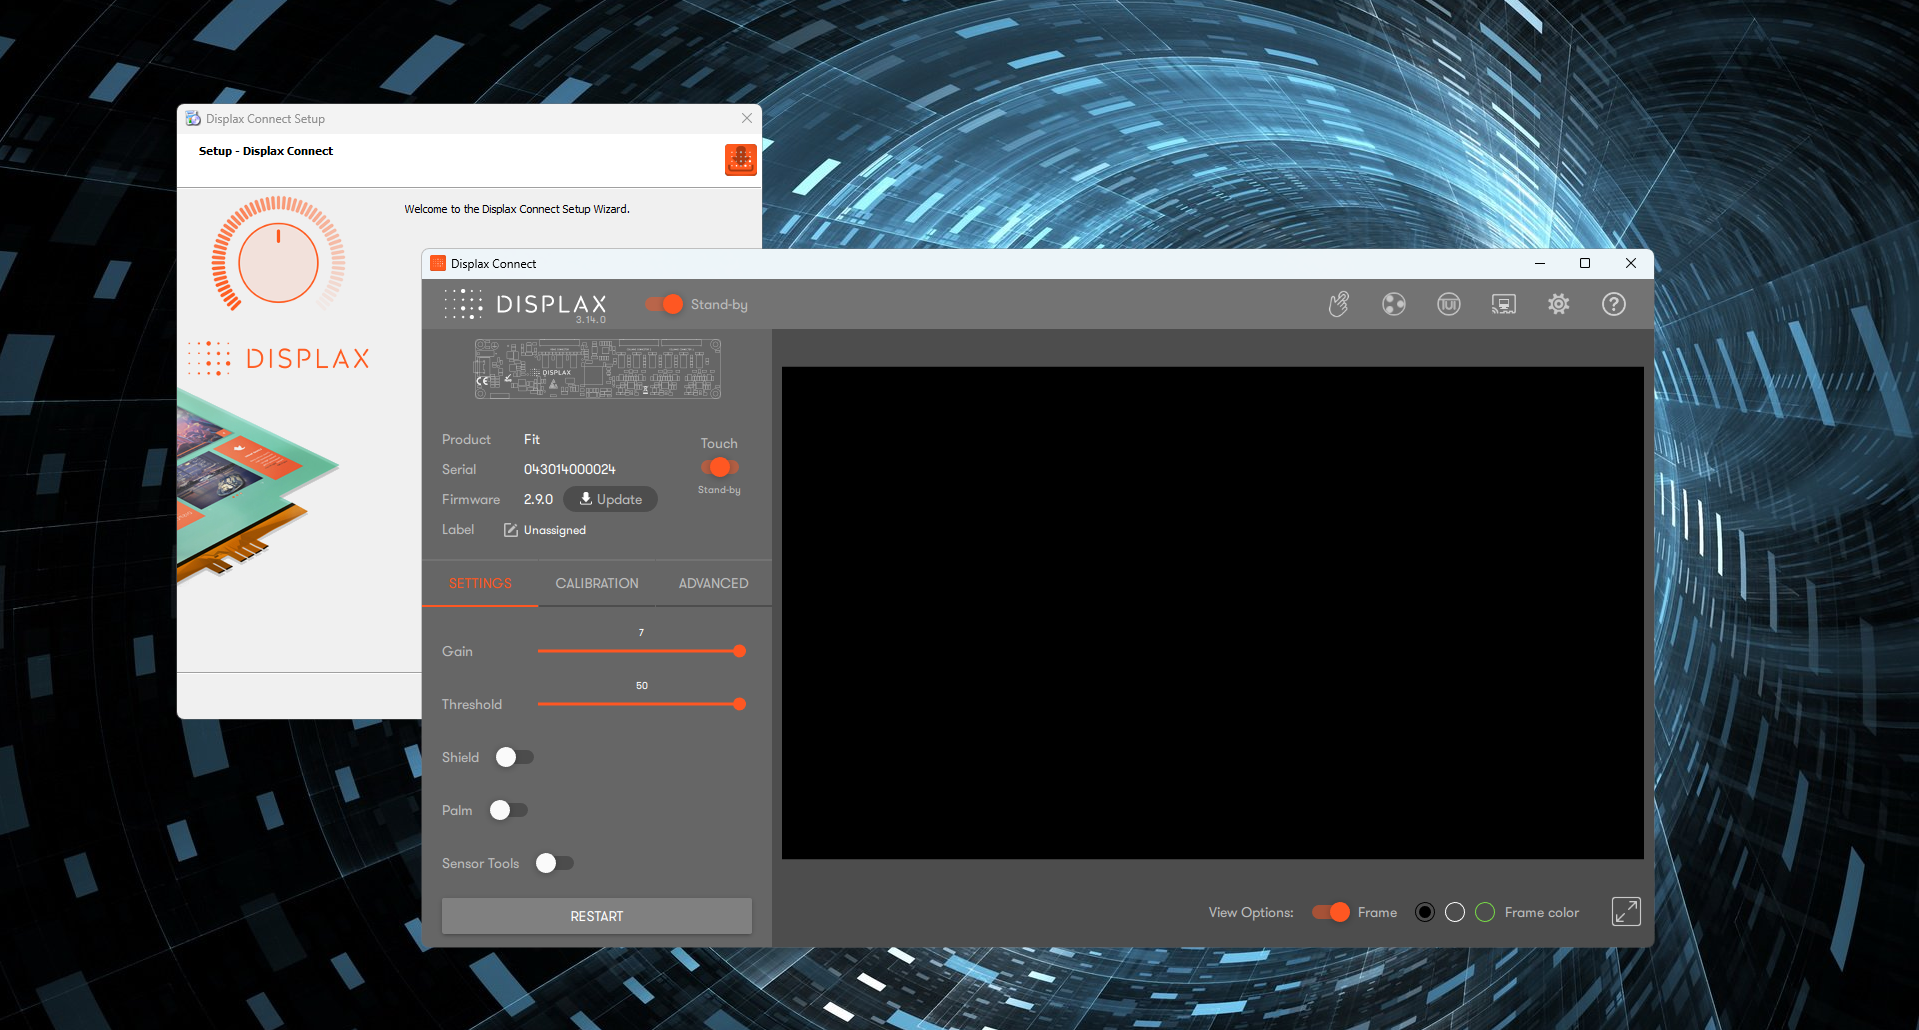Minimize the Displax Connect window
This screenshot has height=1030, width=1919.
[x=1540, y=263]
